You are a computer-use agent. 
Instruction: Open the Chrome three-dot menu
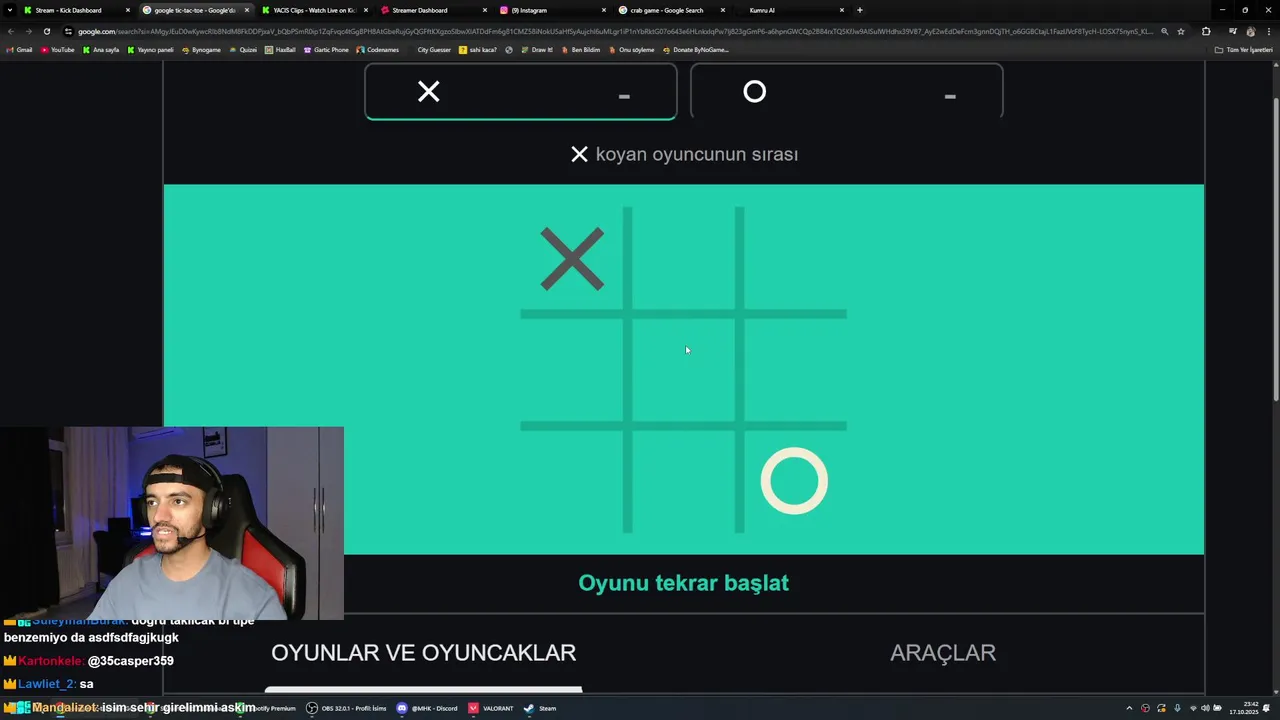point(1268,31)
